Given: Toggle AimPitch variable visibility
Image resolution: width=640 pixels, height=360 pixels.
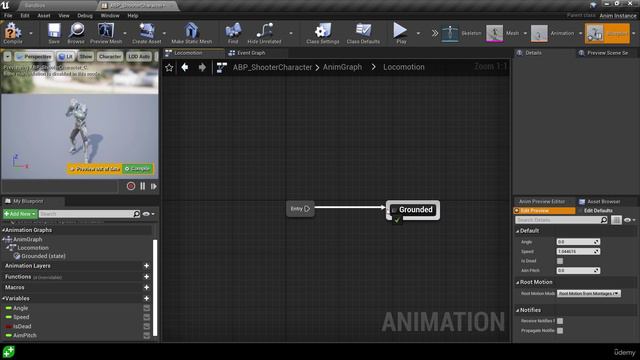Looking at the screenshot, I should [x=147, y=336].
